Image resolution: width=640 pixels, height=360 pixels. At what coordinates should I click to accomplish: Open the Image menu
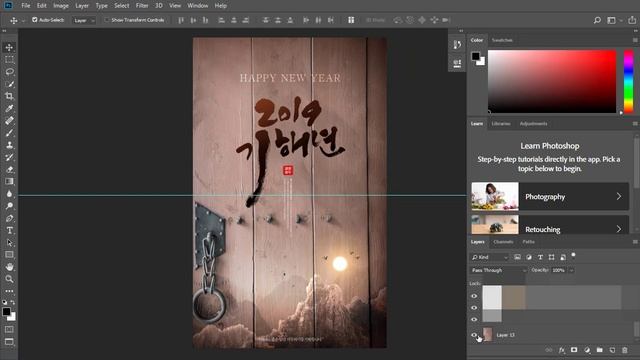click(61, 6)
